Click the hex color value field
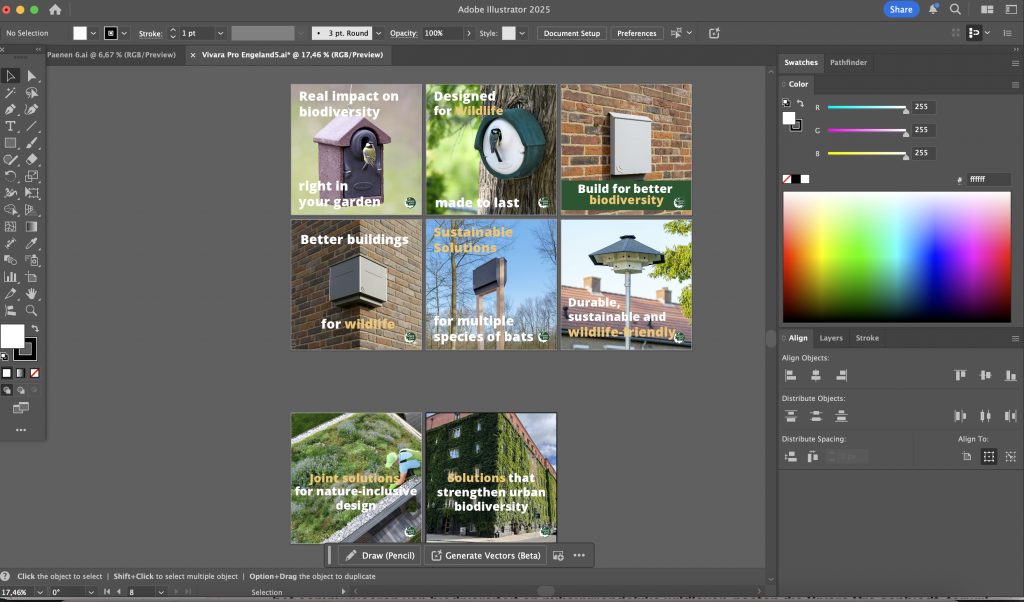Image resolution: width=1024 pixels, height=602 pixels. coord(986,179)
